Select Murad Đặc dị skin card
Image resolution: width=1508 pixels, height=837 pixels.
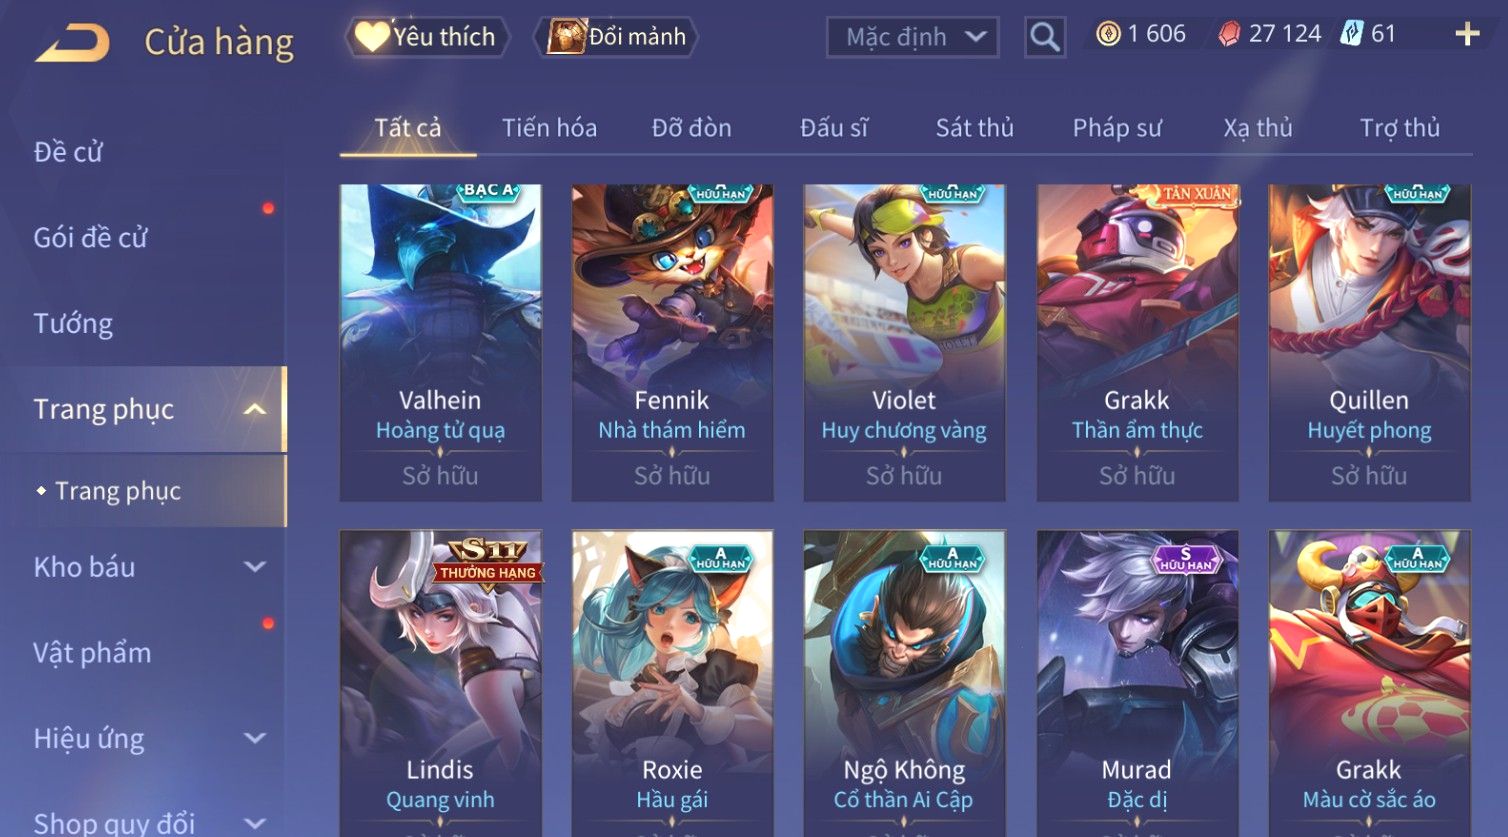pos(1137,683)
